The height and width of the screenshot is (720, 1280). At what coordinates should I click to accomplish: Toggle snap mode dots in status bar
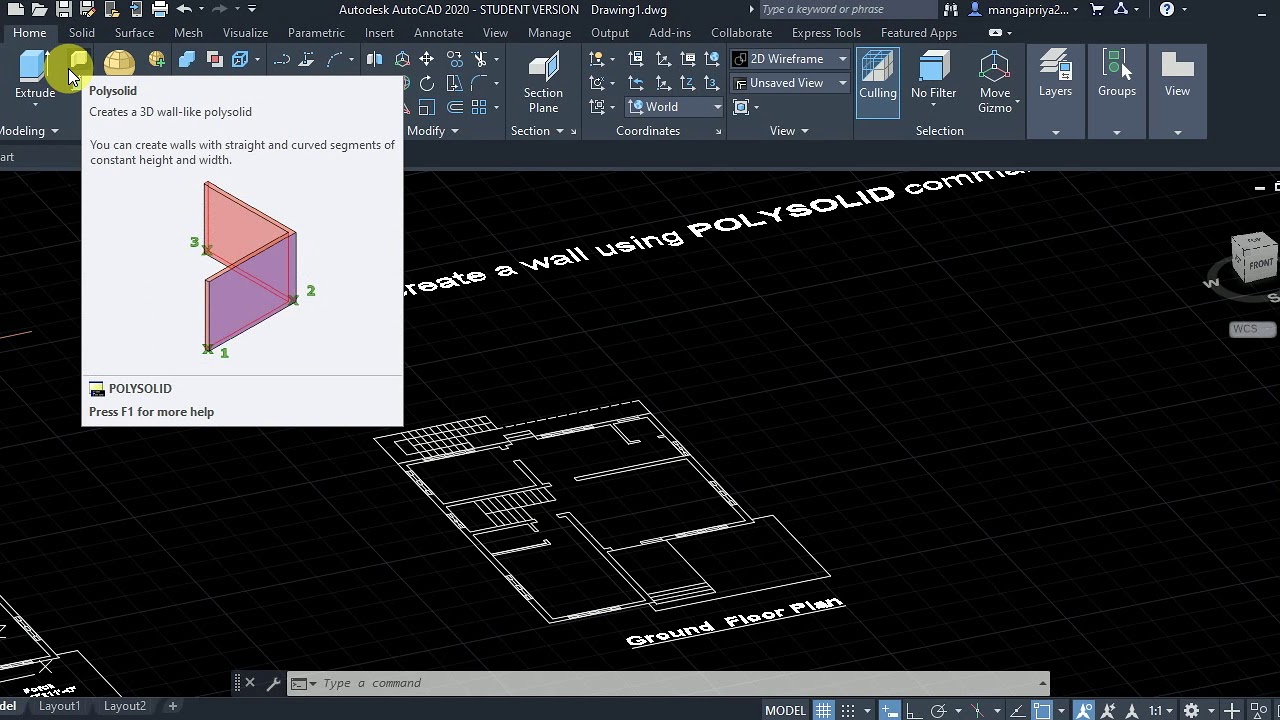point(848,710)
